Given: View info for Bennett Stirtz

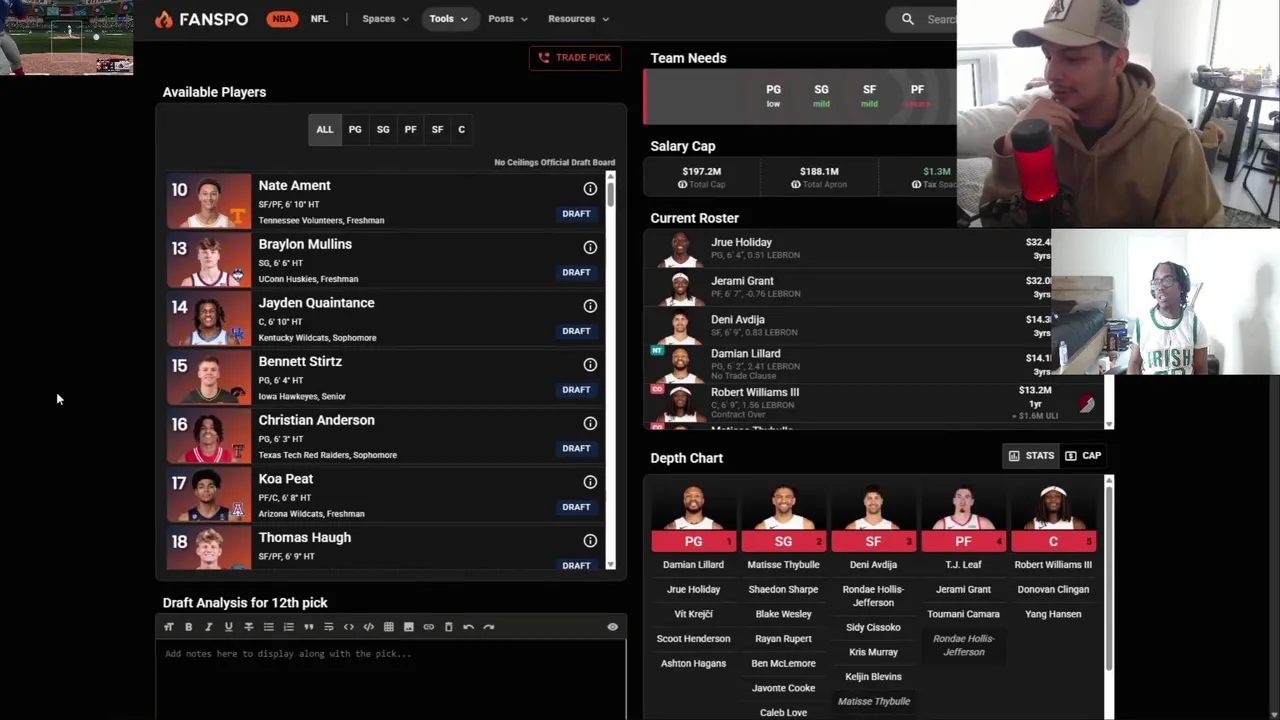Looking at the screenshot, I should pyautogui.click(x=590, y=365).
